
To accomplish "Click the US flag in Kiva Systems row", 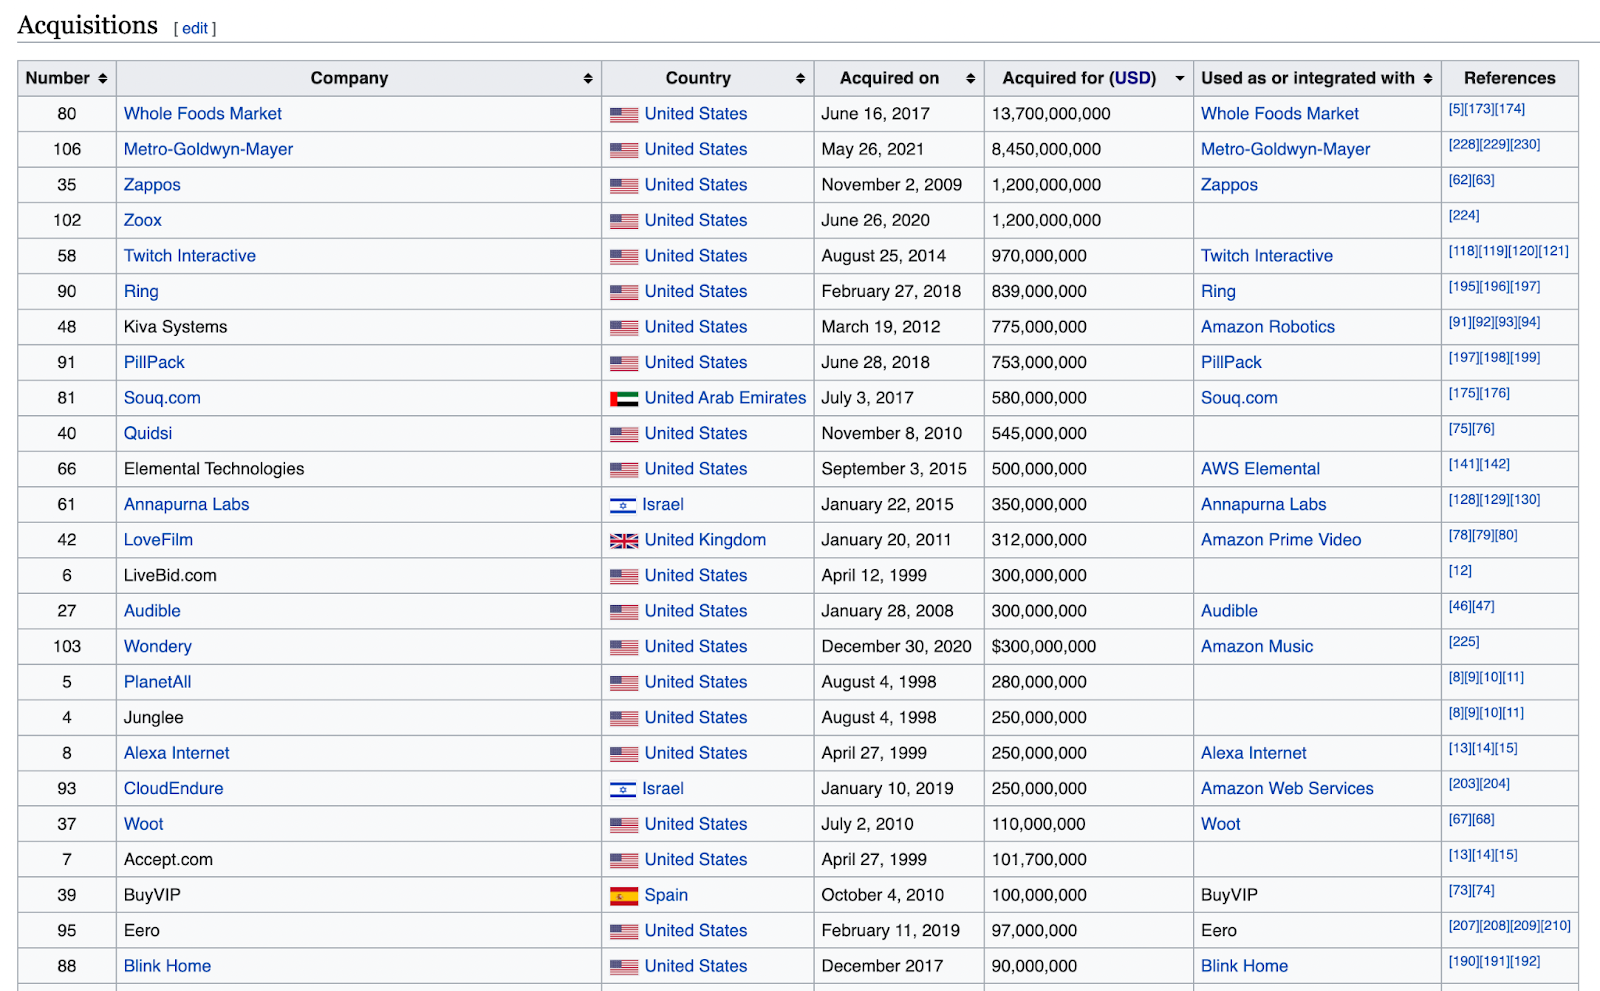I will tap(624, 328).
